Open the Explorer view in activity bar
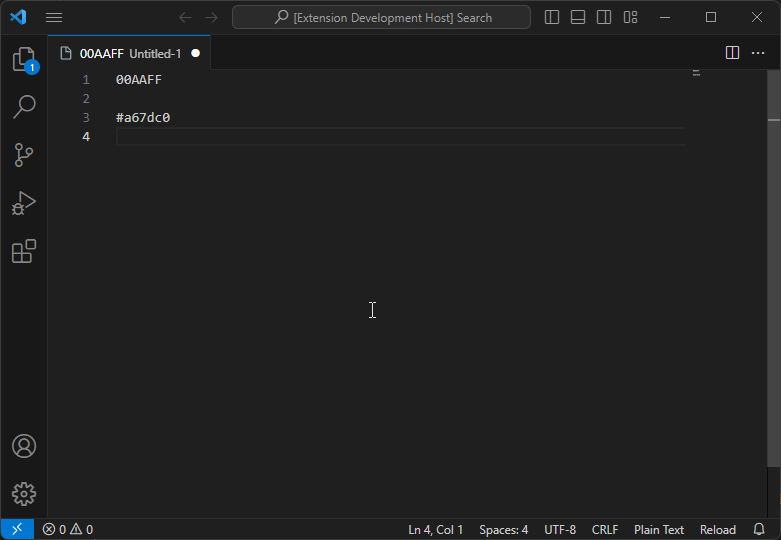 24,60
